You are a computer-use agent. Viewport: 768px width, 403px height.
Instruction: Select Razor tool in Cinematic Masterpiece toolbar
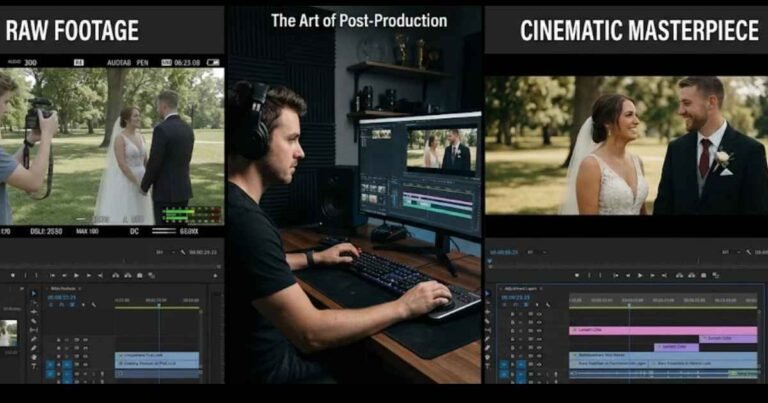[x=487, y=321]
